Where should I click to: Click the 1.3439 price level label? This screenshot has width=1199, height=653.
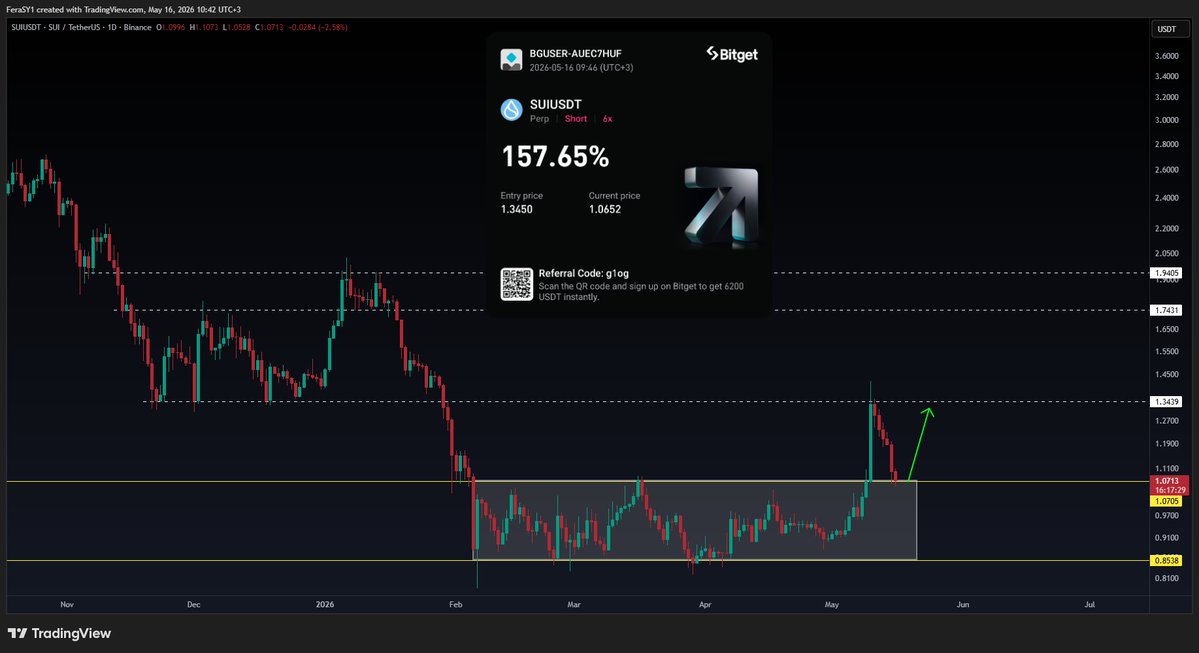[x=1166, y=401]
